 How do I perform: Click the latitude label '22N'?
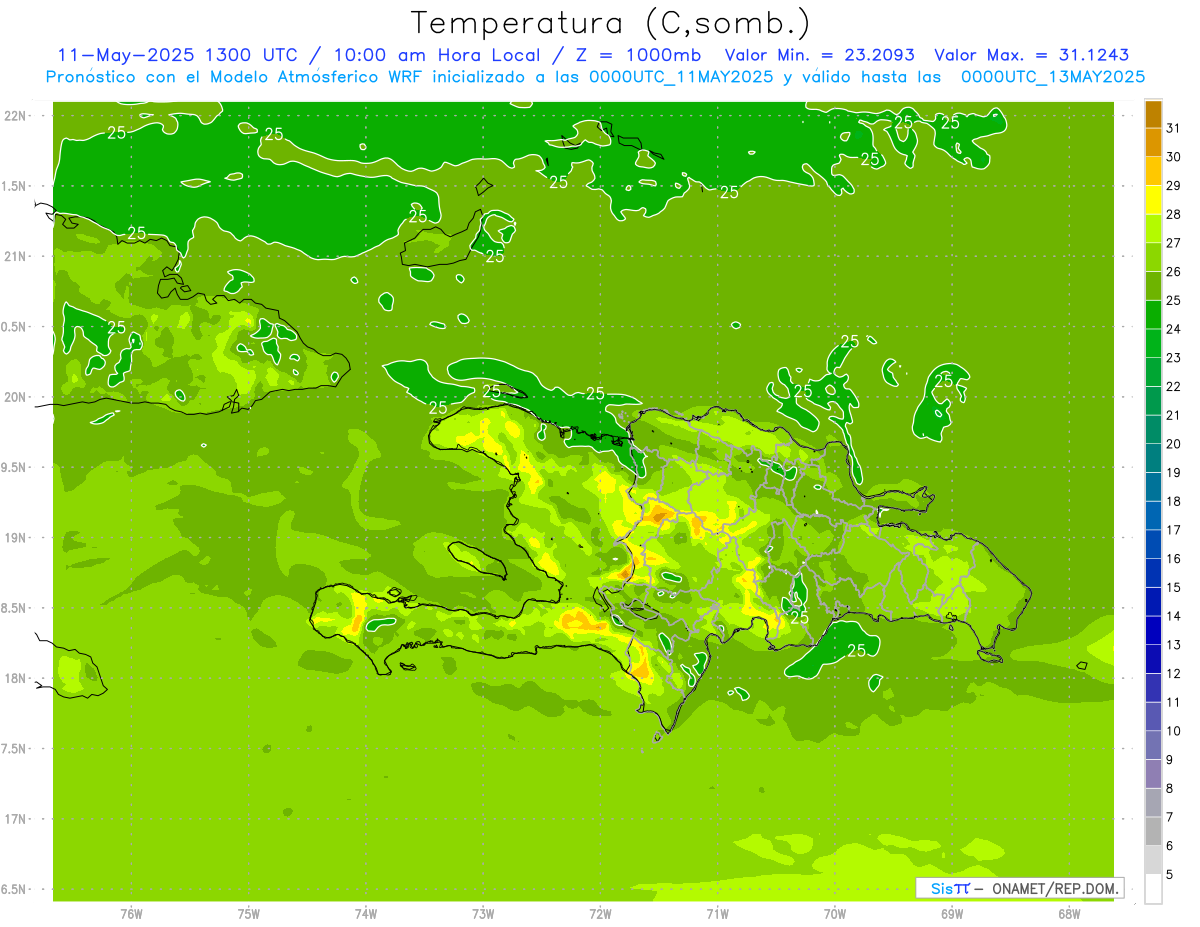pyautogui.click(x=17, y=115)
